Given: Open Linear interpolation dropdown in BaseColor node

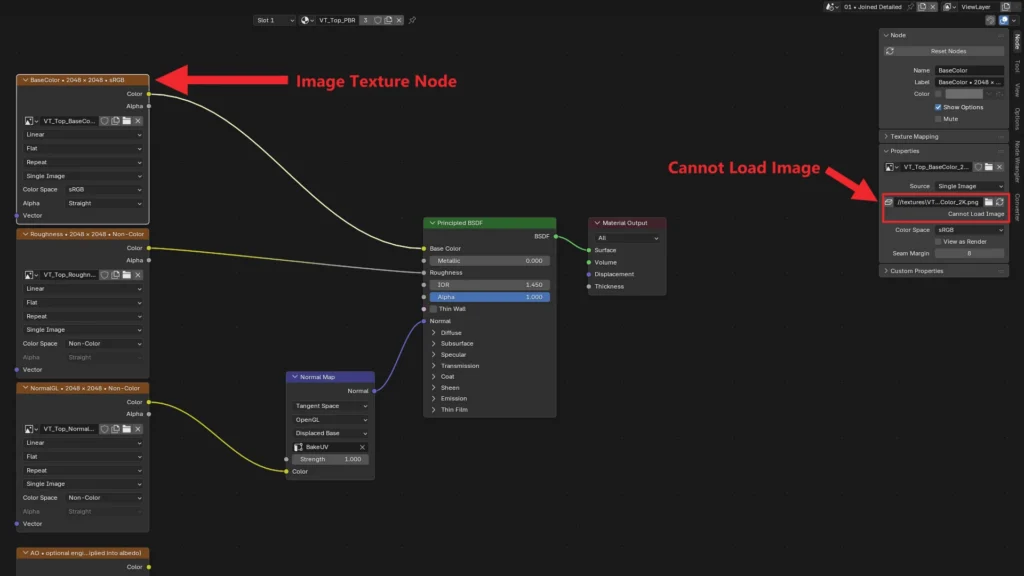Looking at the screenshot, I should tap(83, 135).
